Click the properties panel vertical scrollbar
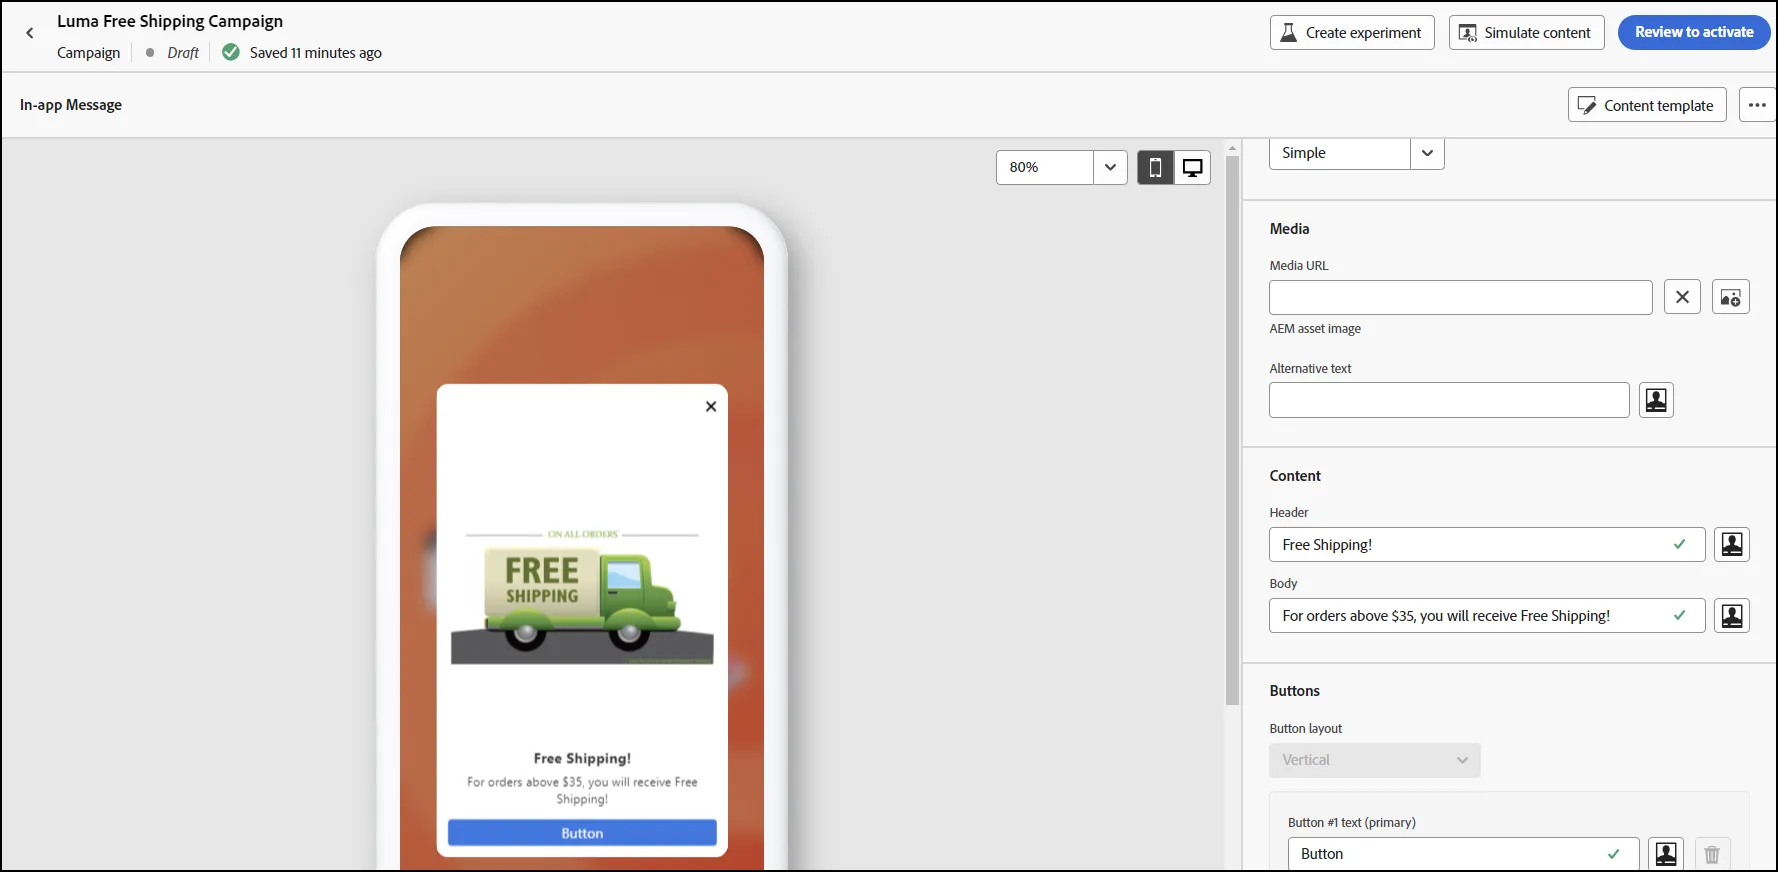Image resolution: width=1778 pixels, height=872 pixels. click(1232, 430)
